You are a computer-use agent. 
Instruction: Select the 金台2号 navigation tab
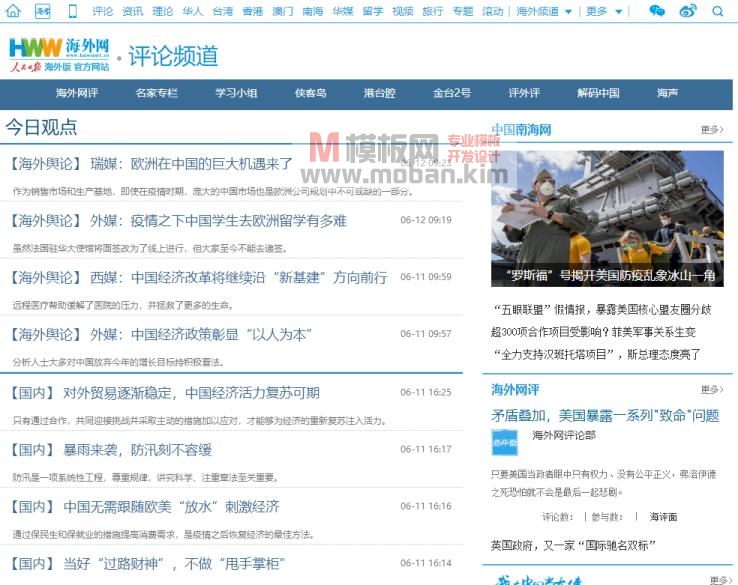click(452, 93)
